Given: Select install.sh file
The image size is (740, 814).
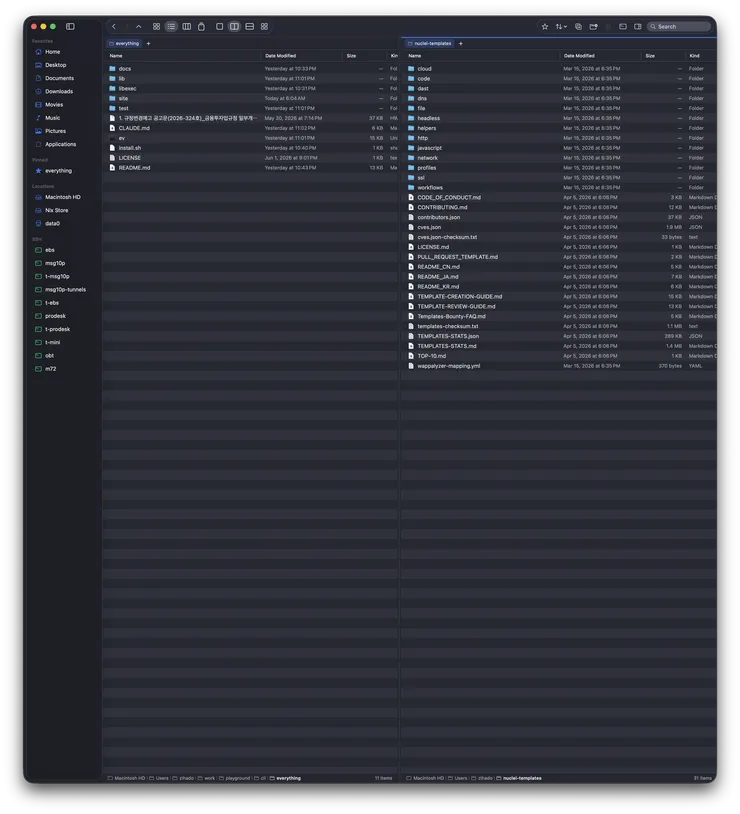Looking at the screenshot, I should (x=251, y=148).
